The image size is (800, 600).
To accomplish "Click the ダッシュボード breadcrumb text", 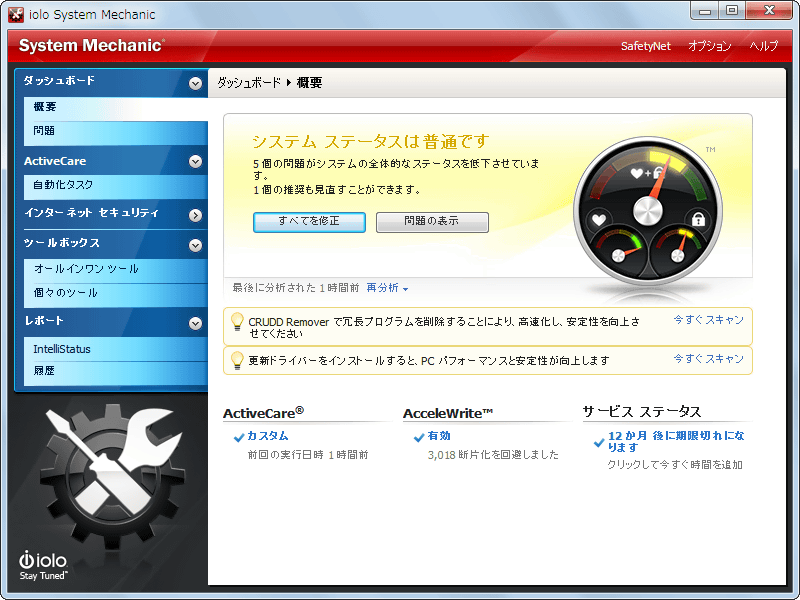I will coord(249,83).
